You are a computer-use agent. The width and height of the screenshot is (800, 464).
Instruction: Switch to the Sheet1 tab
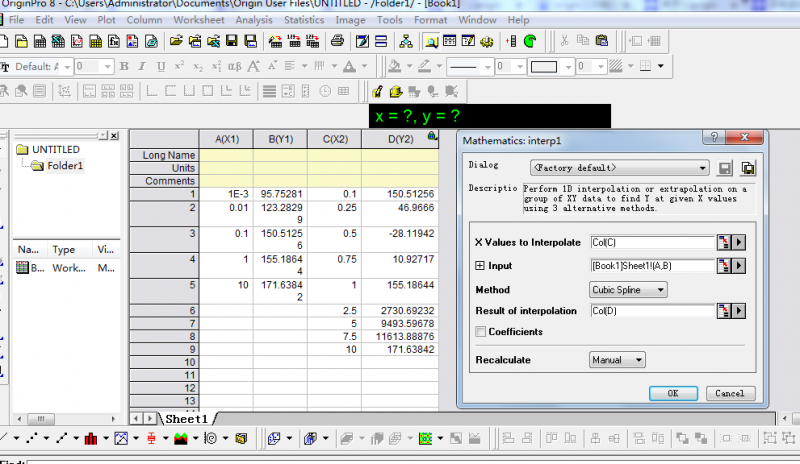tap(186, 419)
